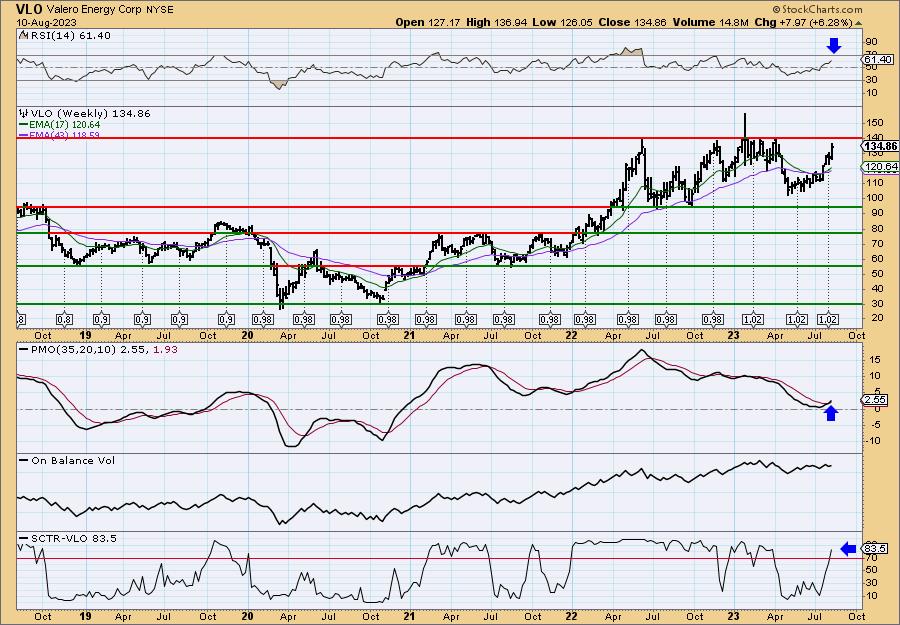Click the green EMA(17) 120.64 legend entry
The image size is (900, 625).
[x=60, y=124]
